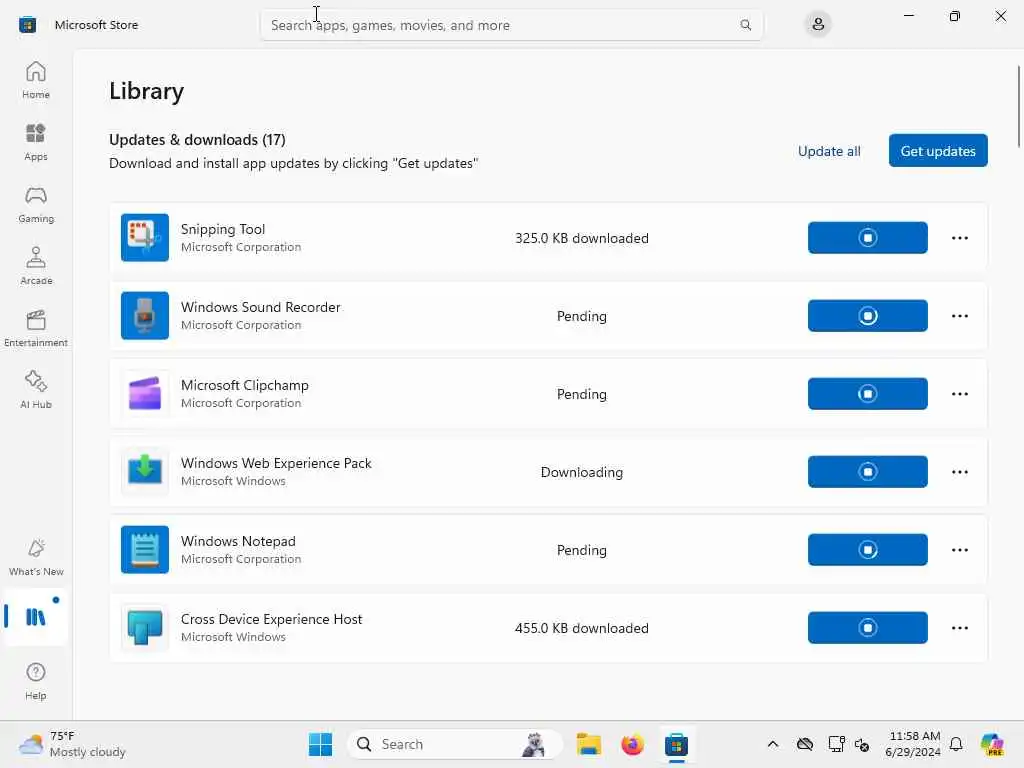Open more options for Snipping Tool
This screenshot has width=1024, height=768.
click(959, 238)
